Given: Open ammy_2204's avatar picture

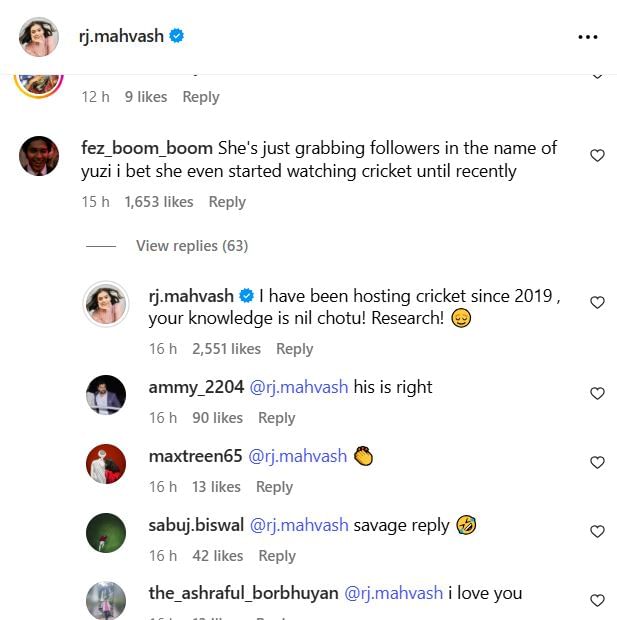Looking at the screenshot, I should click(x=107, y=394).
